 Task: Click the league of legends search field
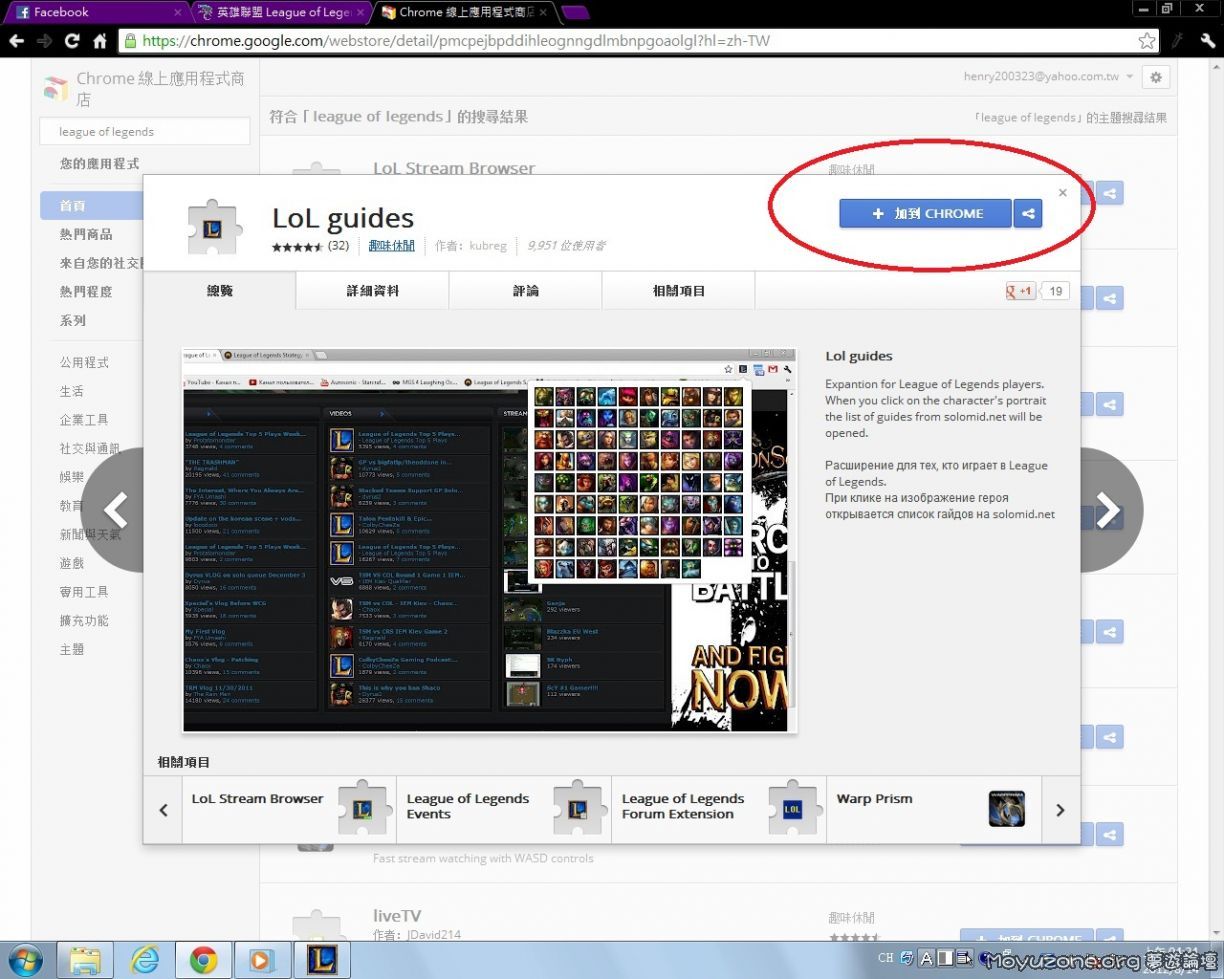(145, 132)
